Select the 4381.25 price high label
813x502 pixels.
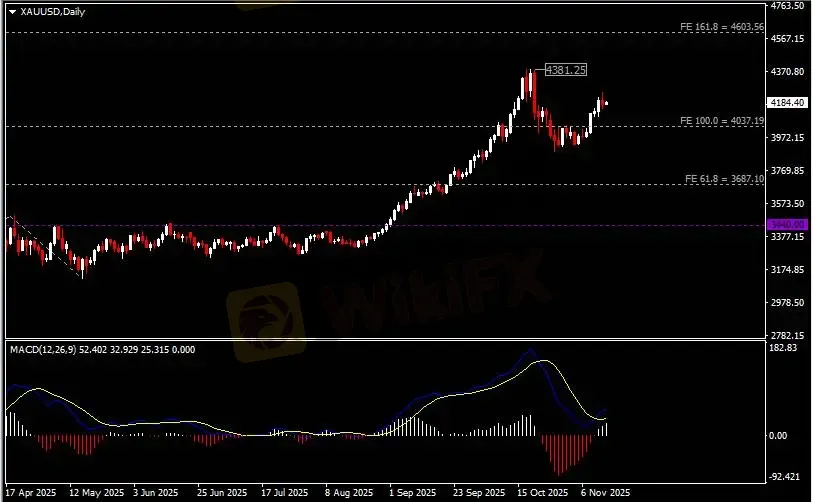[x=566, y=70]
